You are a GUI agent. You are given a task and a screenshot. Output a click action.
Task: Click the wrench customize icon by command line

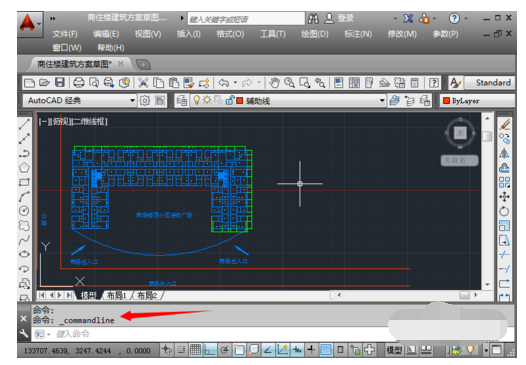pos(23,333)
